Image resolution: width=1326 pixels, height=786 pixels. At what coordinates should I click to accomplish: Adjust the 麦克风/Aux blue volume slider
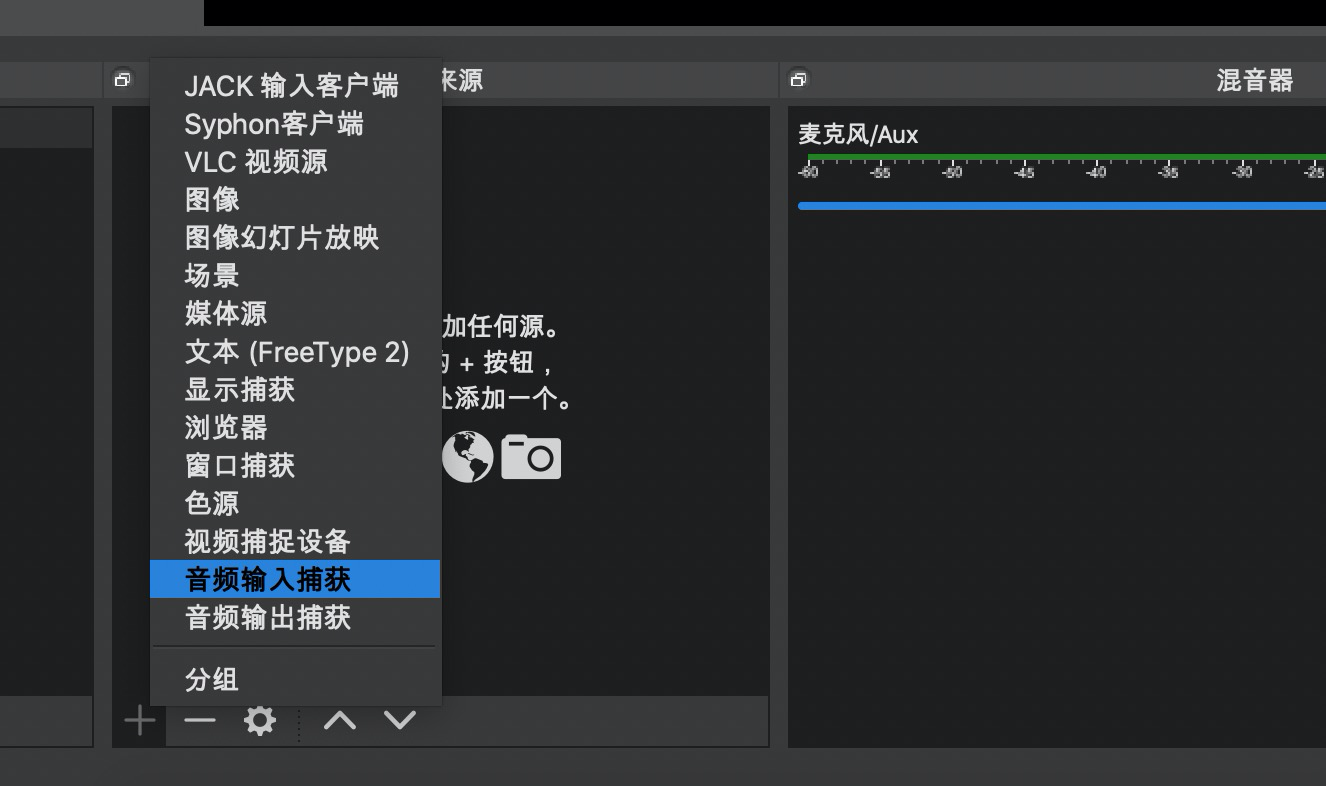(1060, 206)
